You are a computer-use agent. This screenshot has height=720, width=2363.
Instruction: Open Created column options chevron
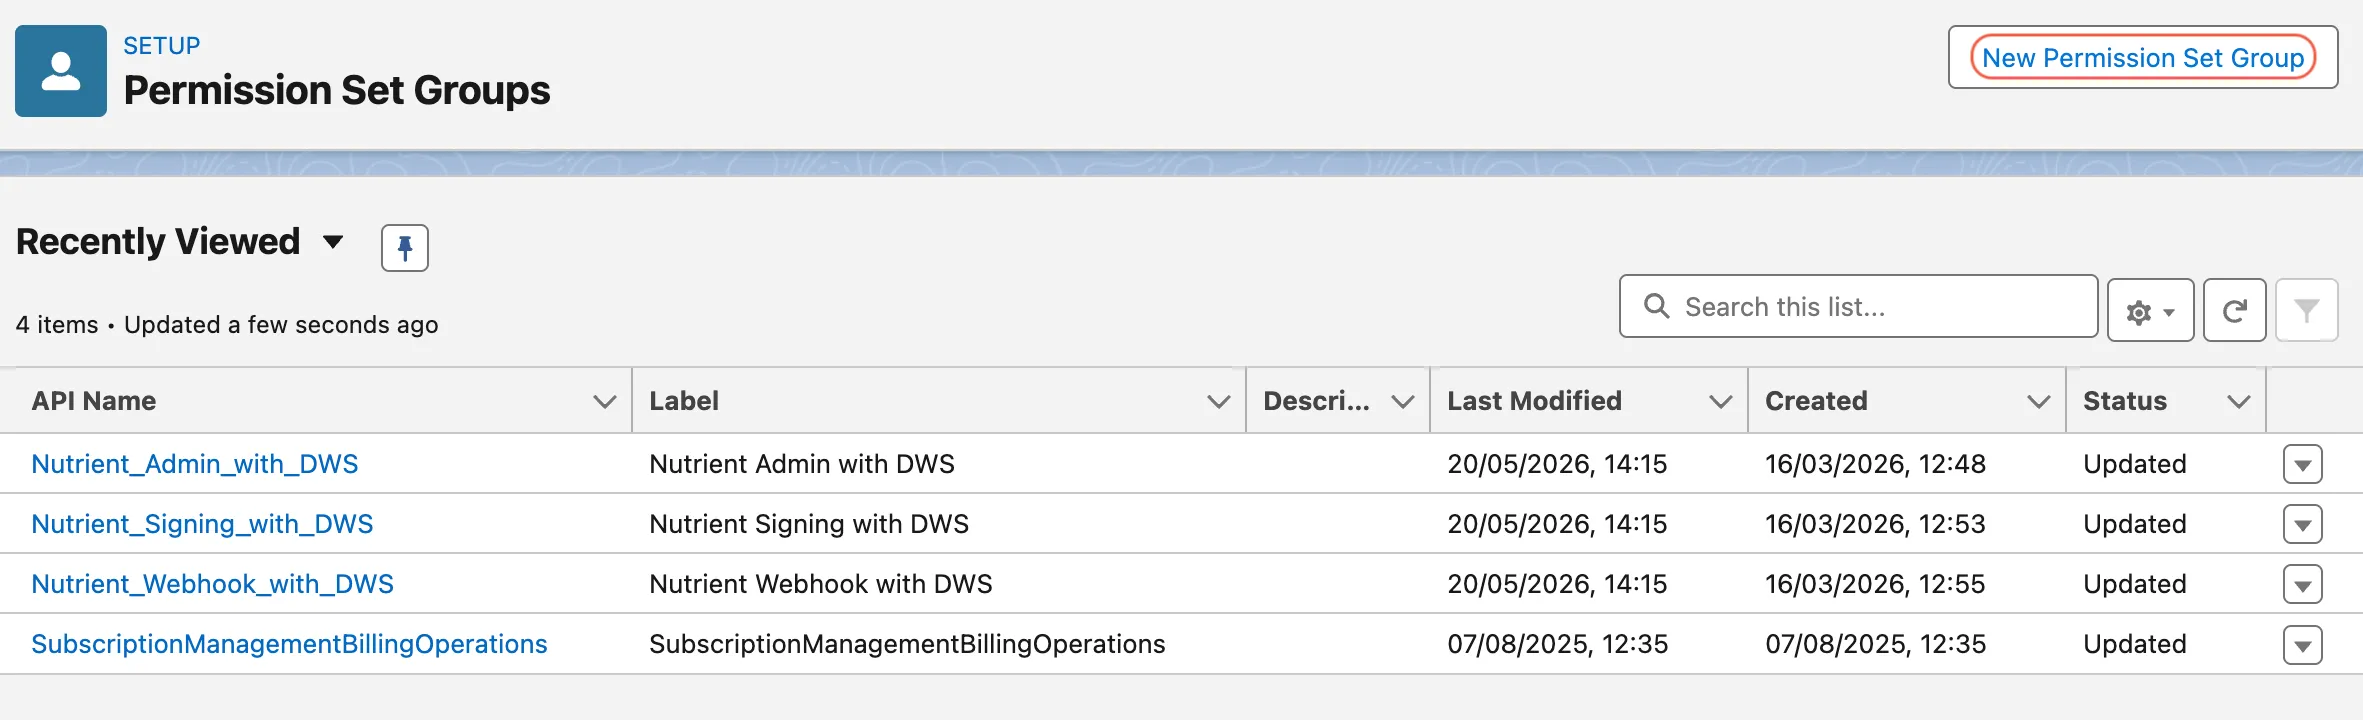(2038, 402)
